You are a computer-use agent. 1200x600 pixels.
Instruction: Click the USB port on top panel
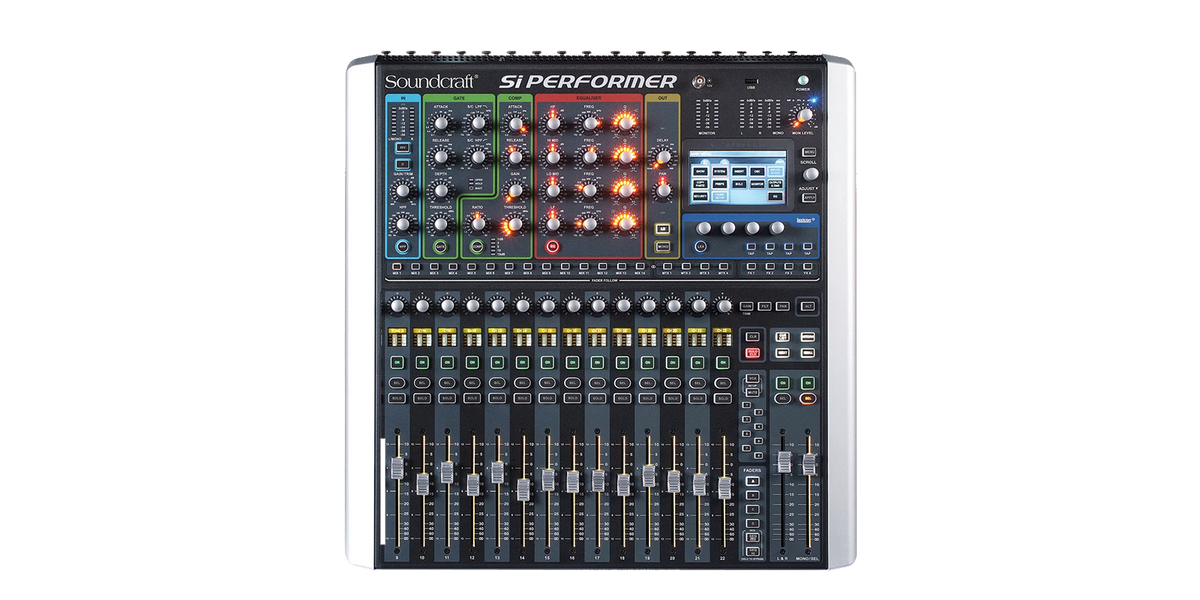tap(751, 81)
